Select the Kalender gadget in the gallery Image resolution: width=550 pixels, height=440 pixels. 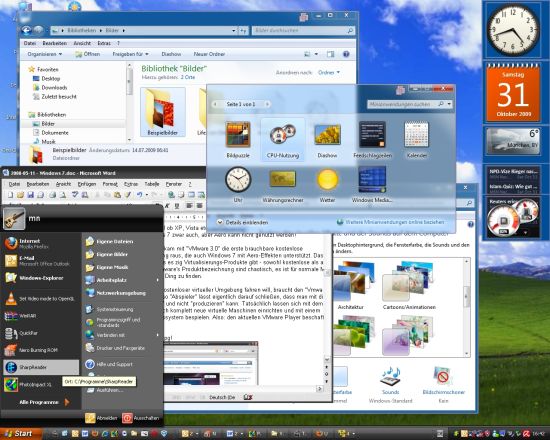pyautogui.click(x=416, y=139)
